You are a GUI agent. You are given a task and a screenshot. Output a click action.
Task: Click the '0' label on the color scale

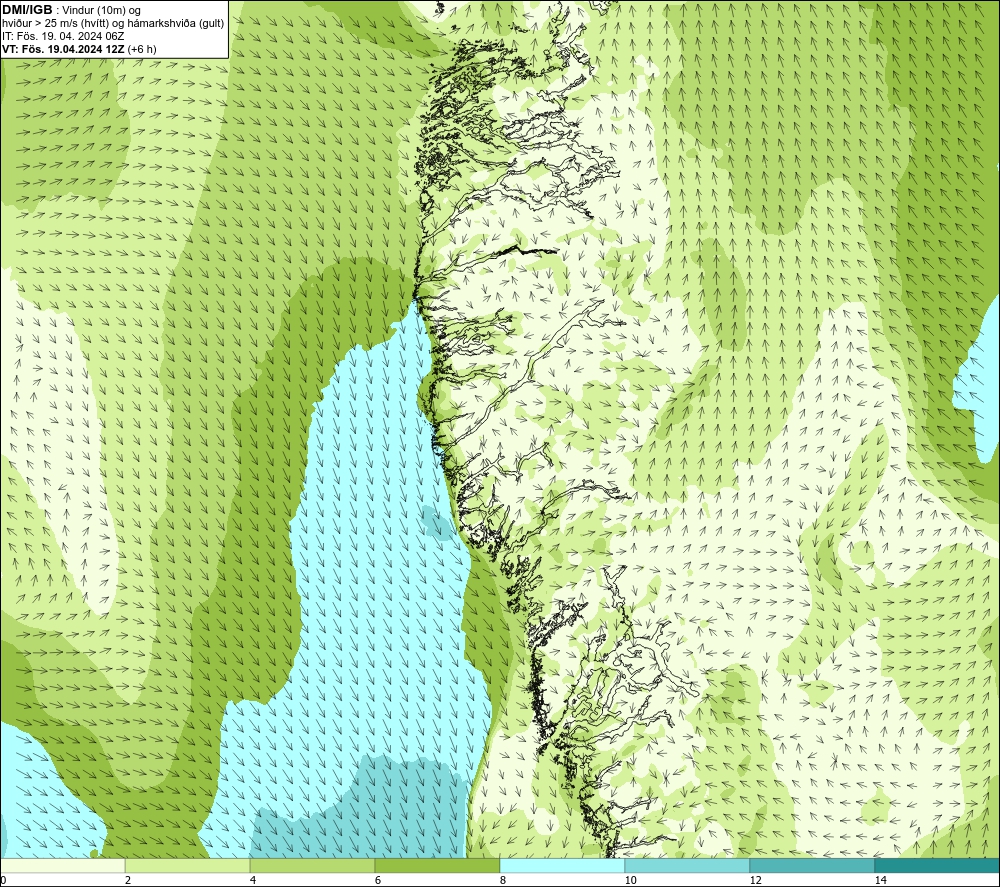tap(3, 880)
